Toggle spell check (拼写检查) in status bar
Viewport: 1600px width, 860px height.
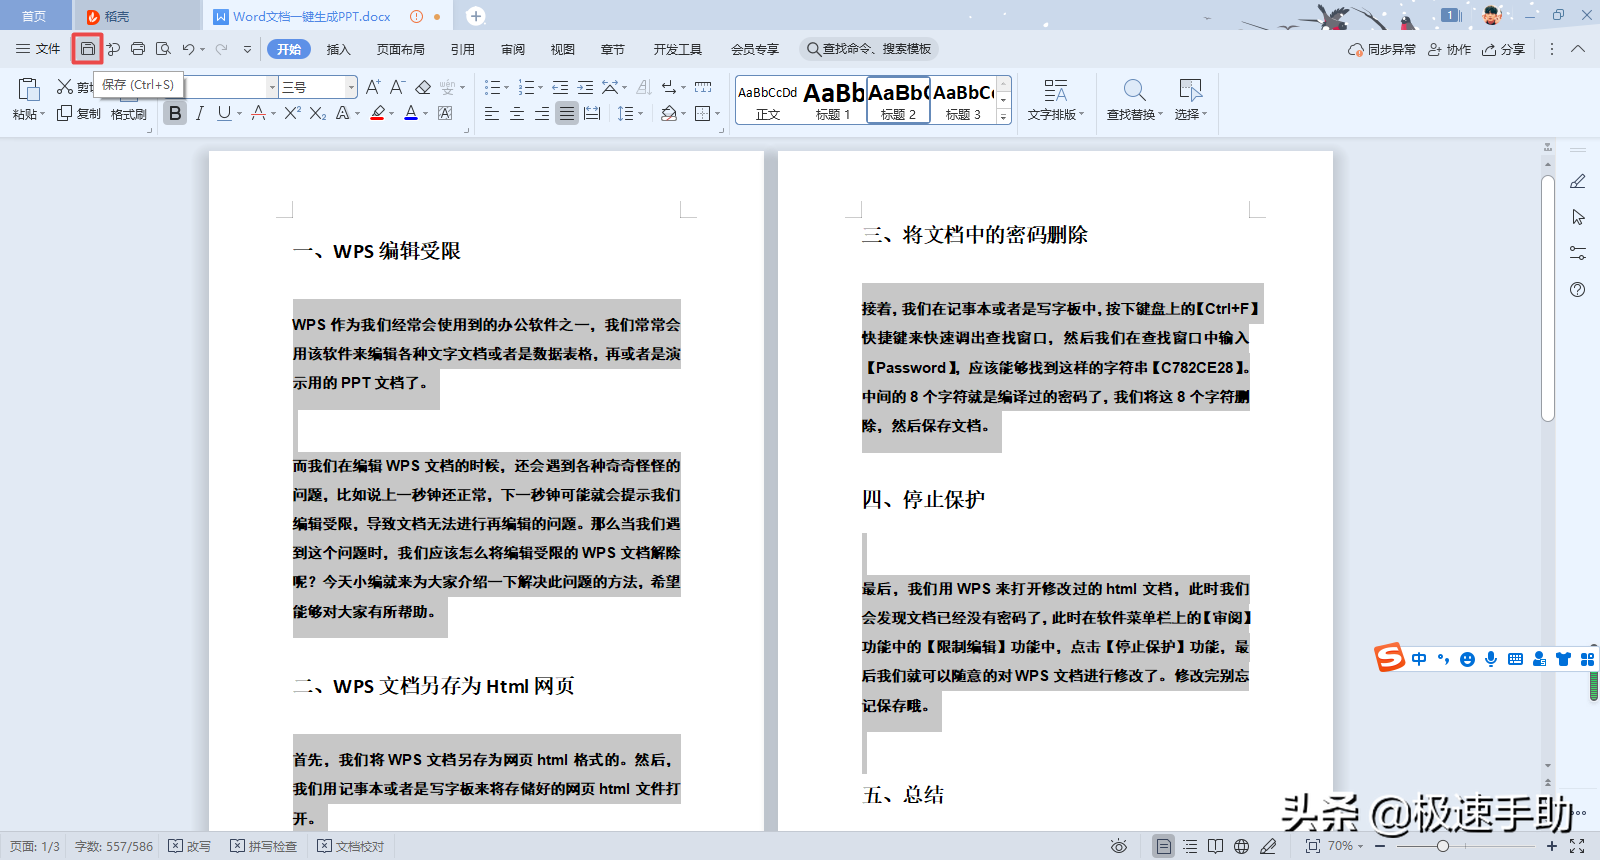pos(264,846)
